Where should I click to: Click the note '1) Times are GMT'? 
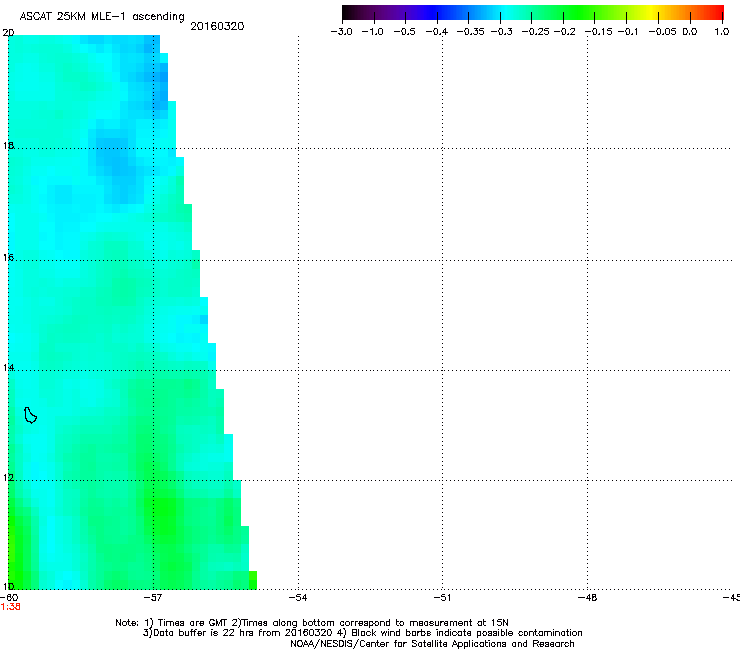186,623
